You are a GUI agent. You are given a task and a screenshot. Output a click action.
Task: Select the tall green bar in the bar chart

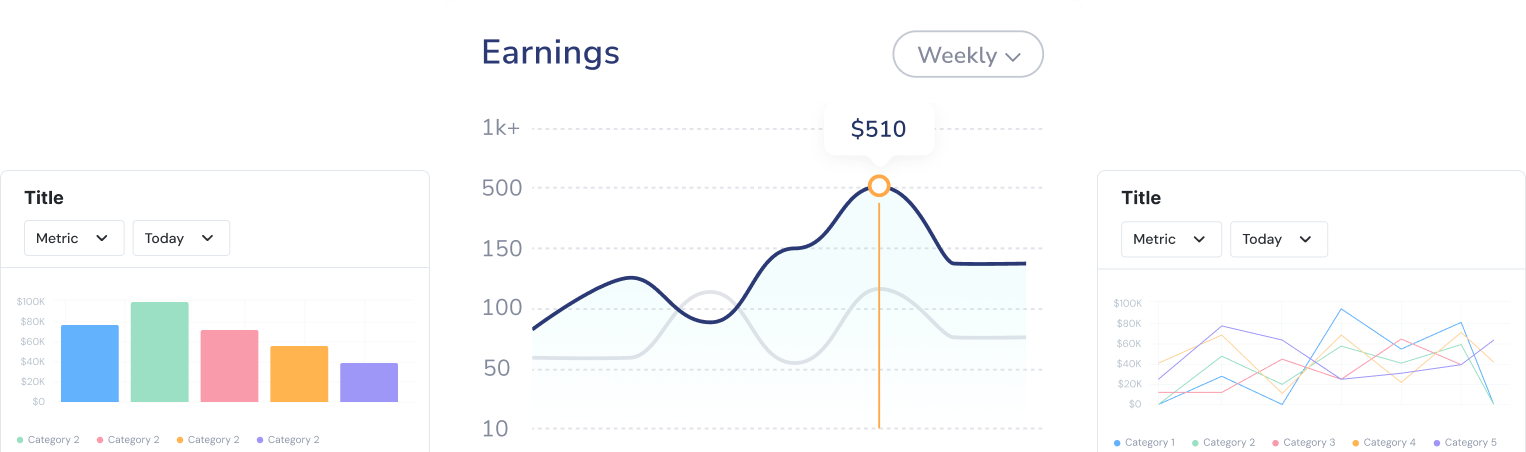[160, 352]
